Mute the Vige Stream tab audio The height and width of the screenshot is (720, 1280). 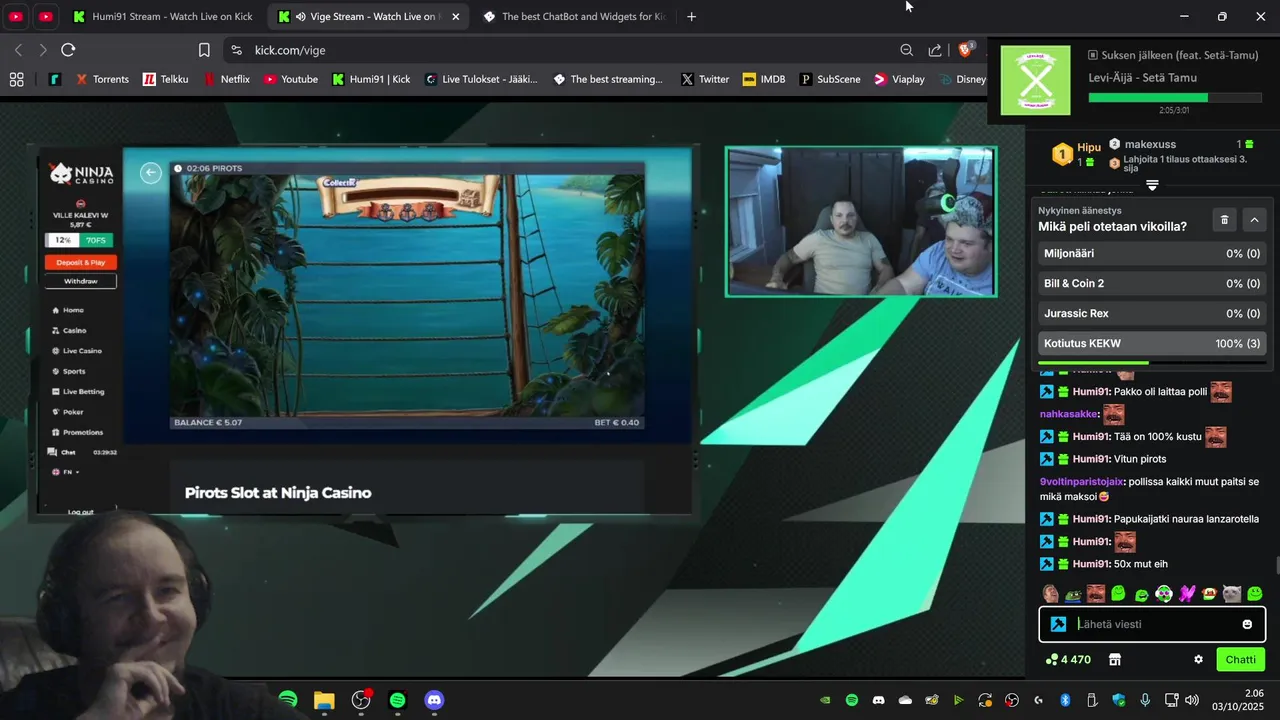click(x=300, y=17)
